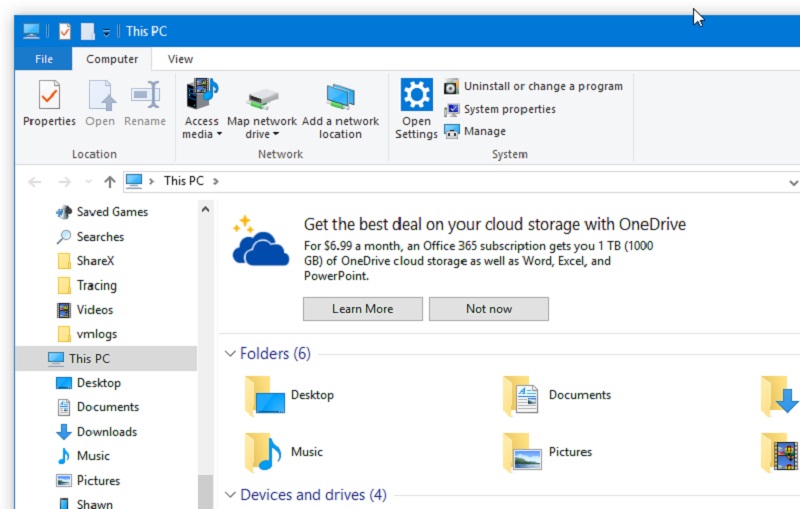This screenshot has width=800, height=509.
Task: Select This PC in navigation pane
Action: pyautogui.click(x=106, y=359)
